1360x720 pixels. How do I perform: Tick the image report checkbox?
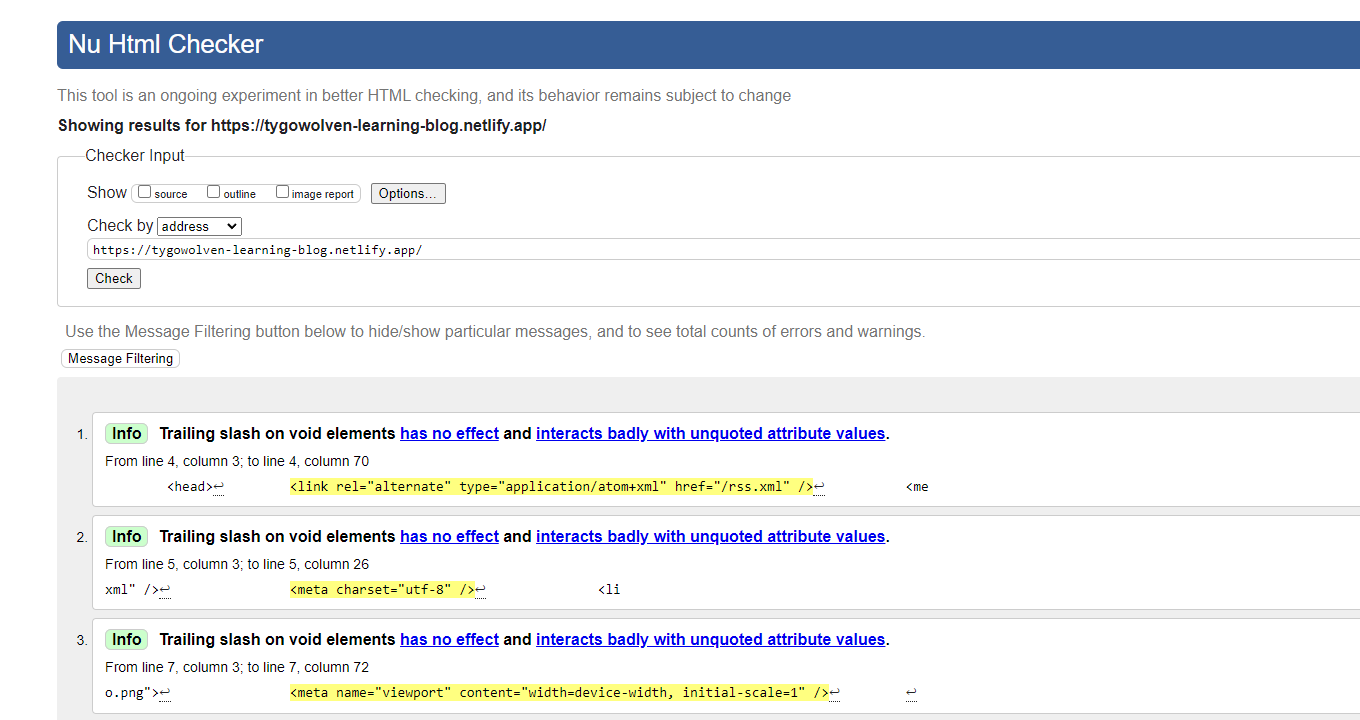click(282, 192)
